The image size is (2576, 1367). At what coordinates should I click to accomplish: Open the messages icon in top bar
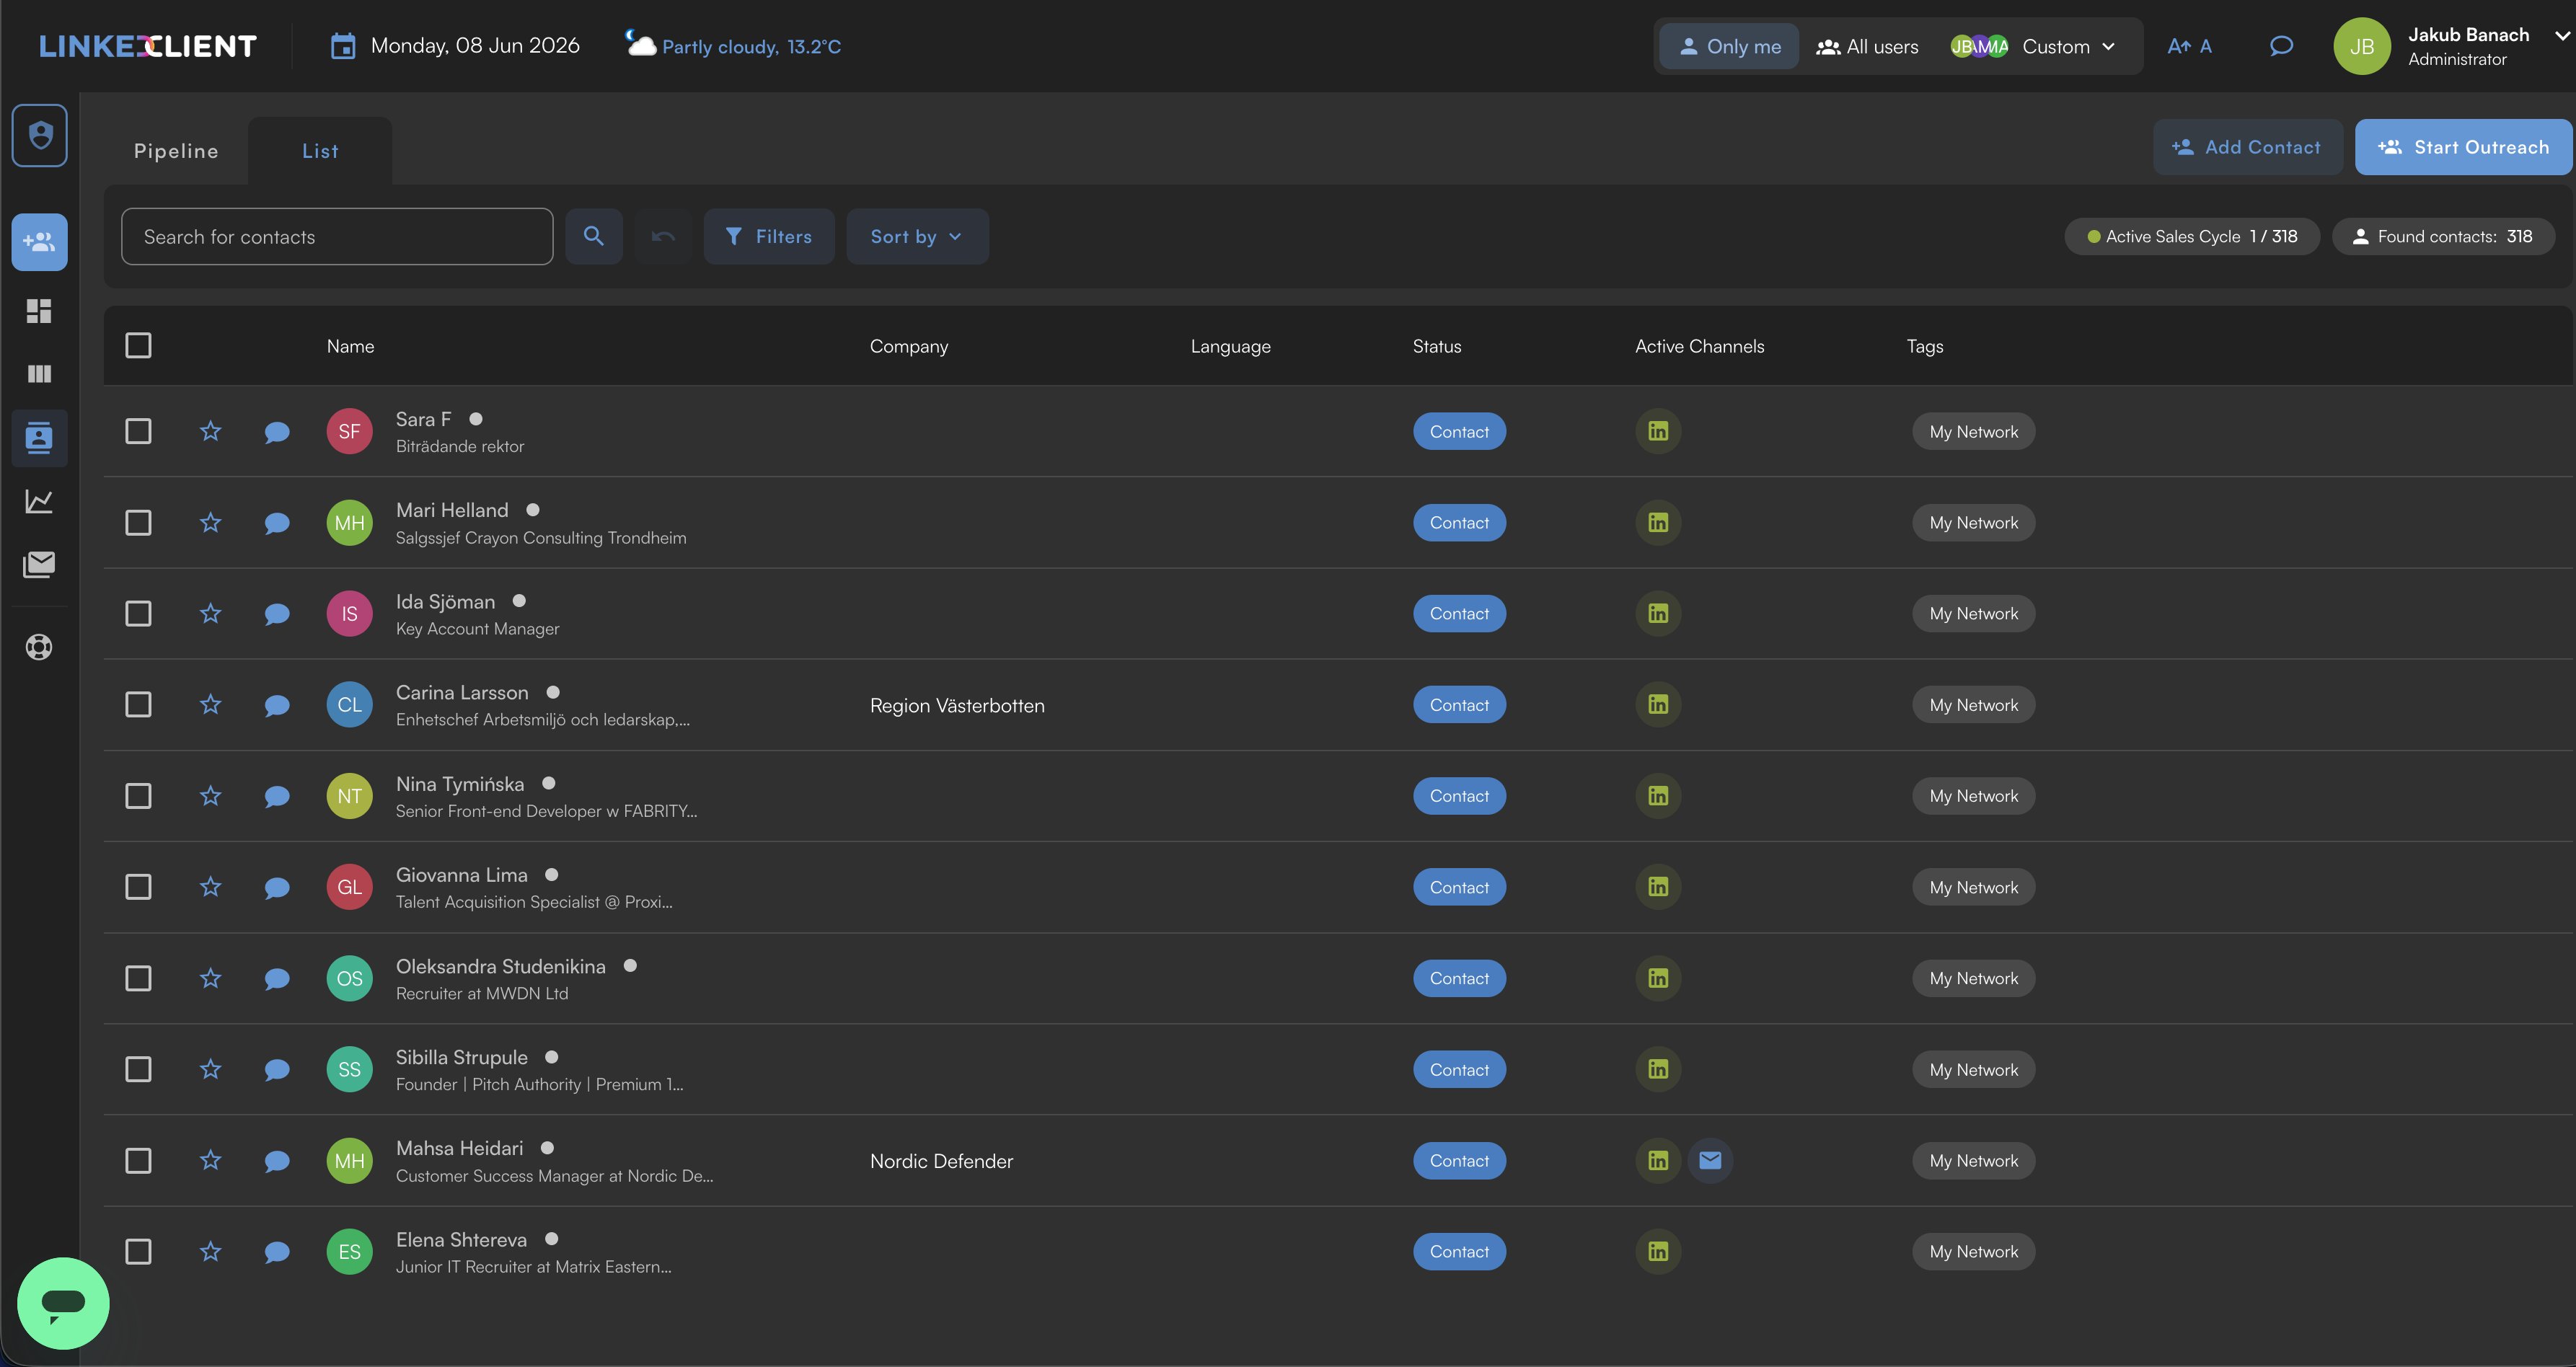[x=2281, y=46]
